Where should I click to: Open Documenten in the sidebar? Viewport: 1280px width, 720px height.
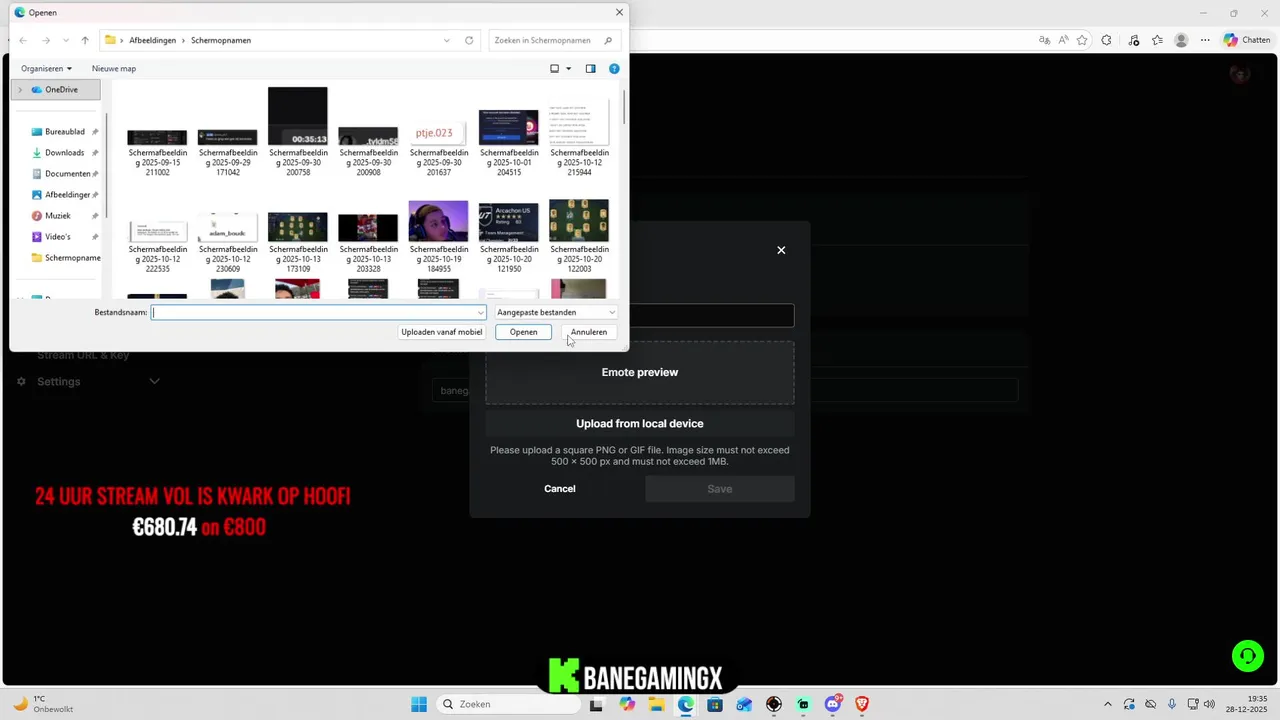click(x=64, y=174)
